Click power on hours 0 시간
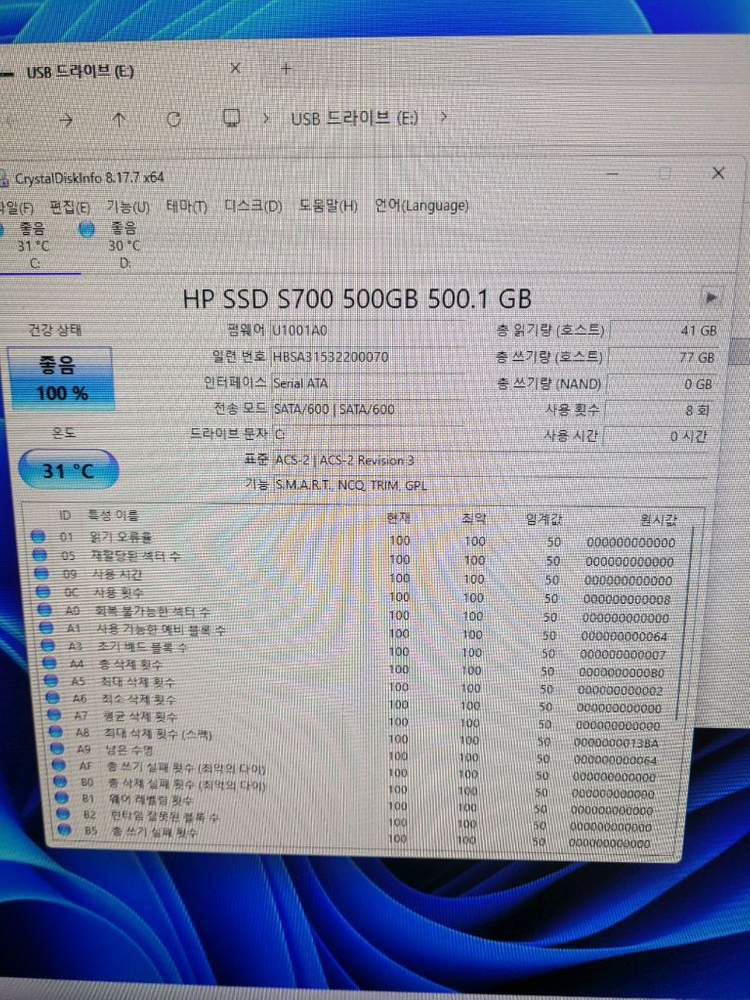This screenshot has height=1000, width=750. pyautogui.click(x=656, y=436)
